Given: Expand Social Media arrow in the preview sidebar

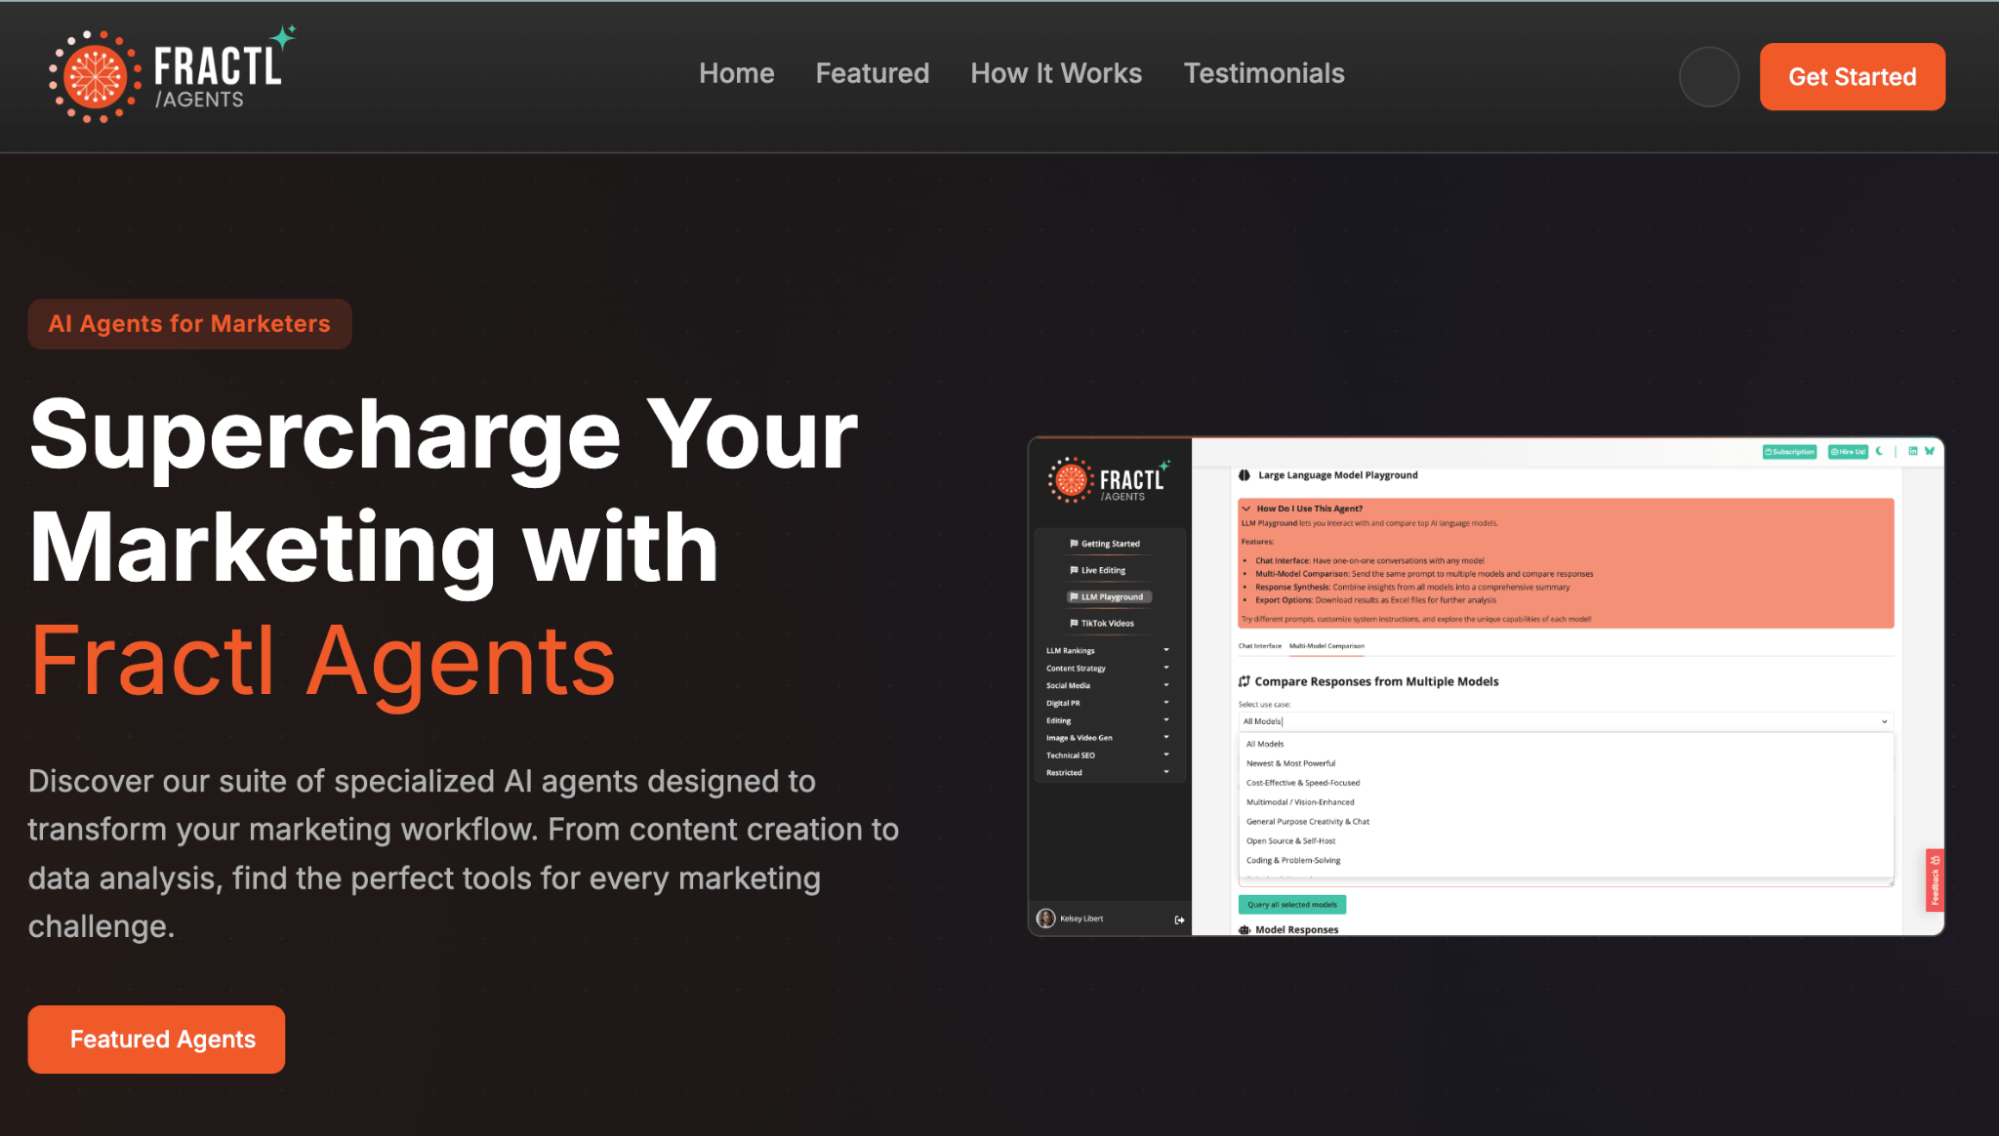Looking at the screenshot, I should [1166, 685].
